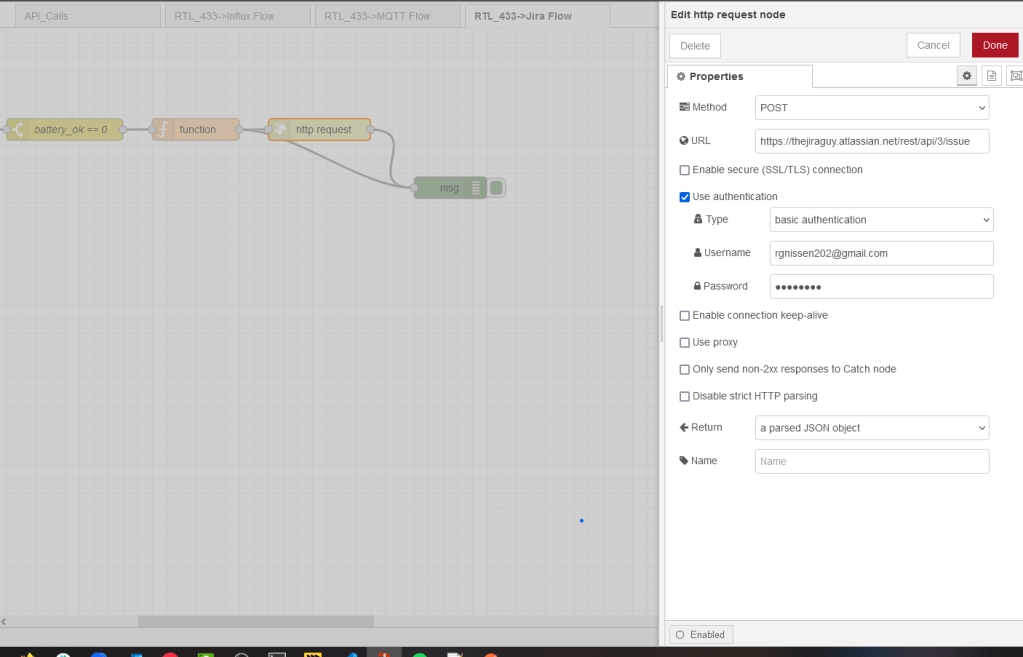Click the Name input field
The height and width of the screenshot is (657, 1023).
(871, 461)
